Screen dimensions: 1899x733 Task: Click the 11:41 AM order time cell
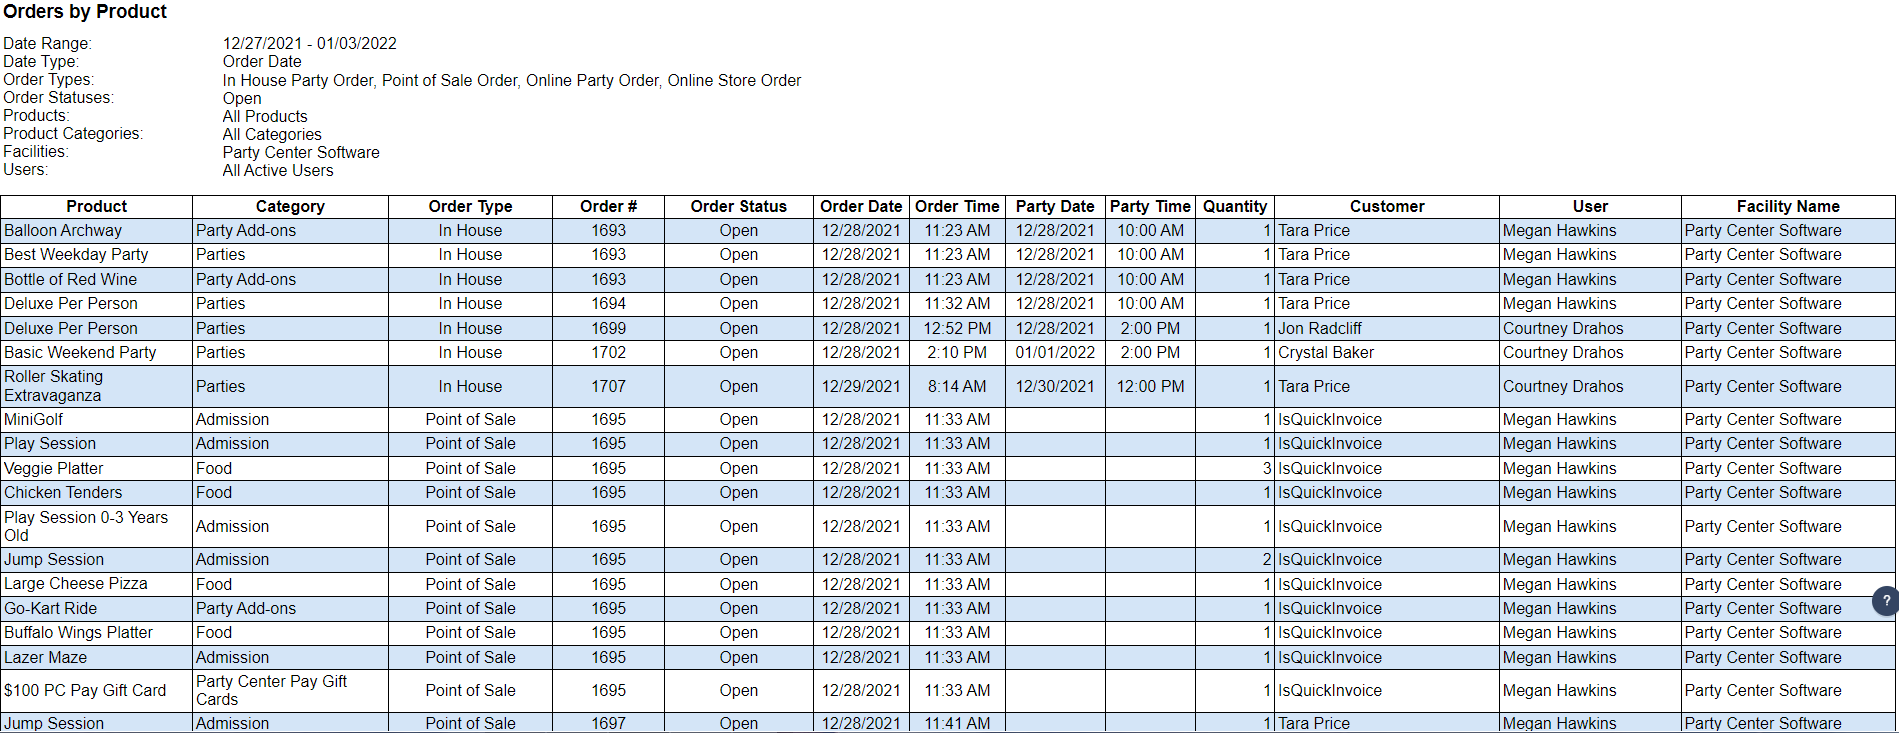click(957, 723)
